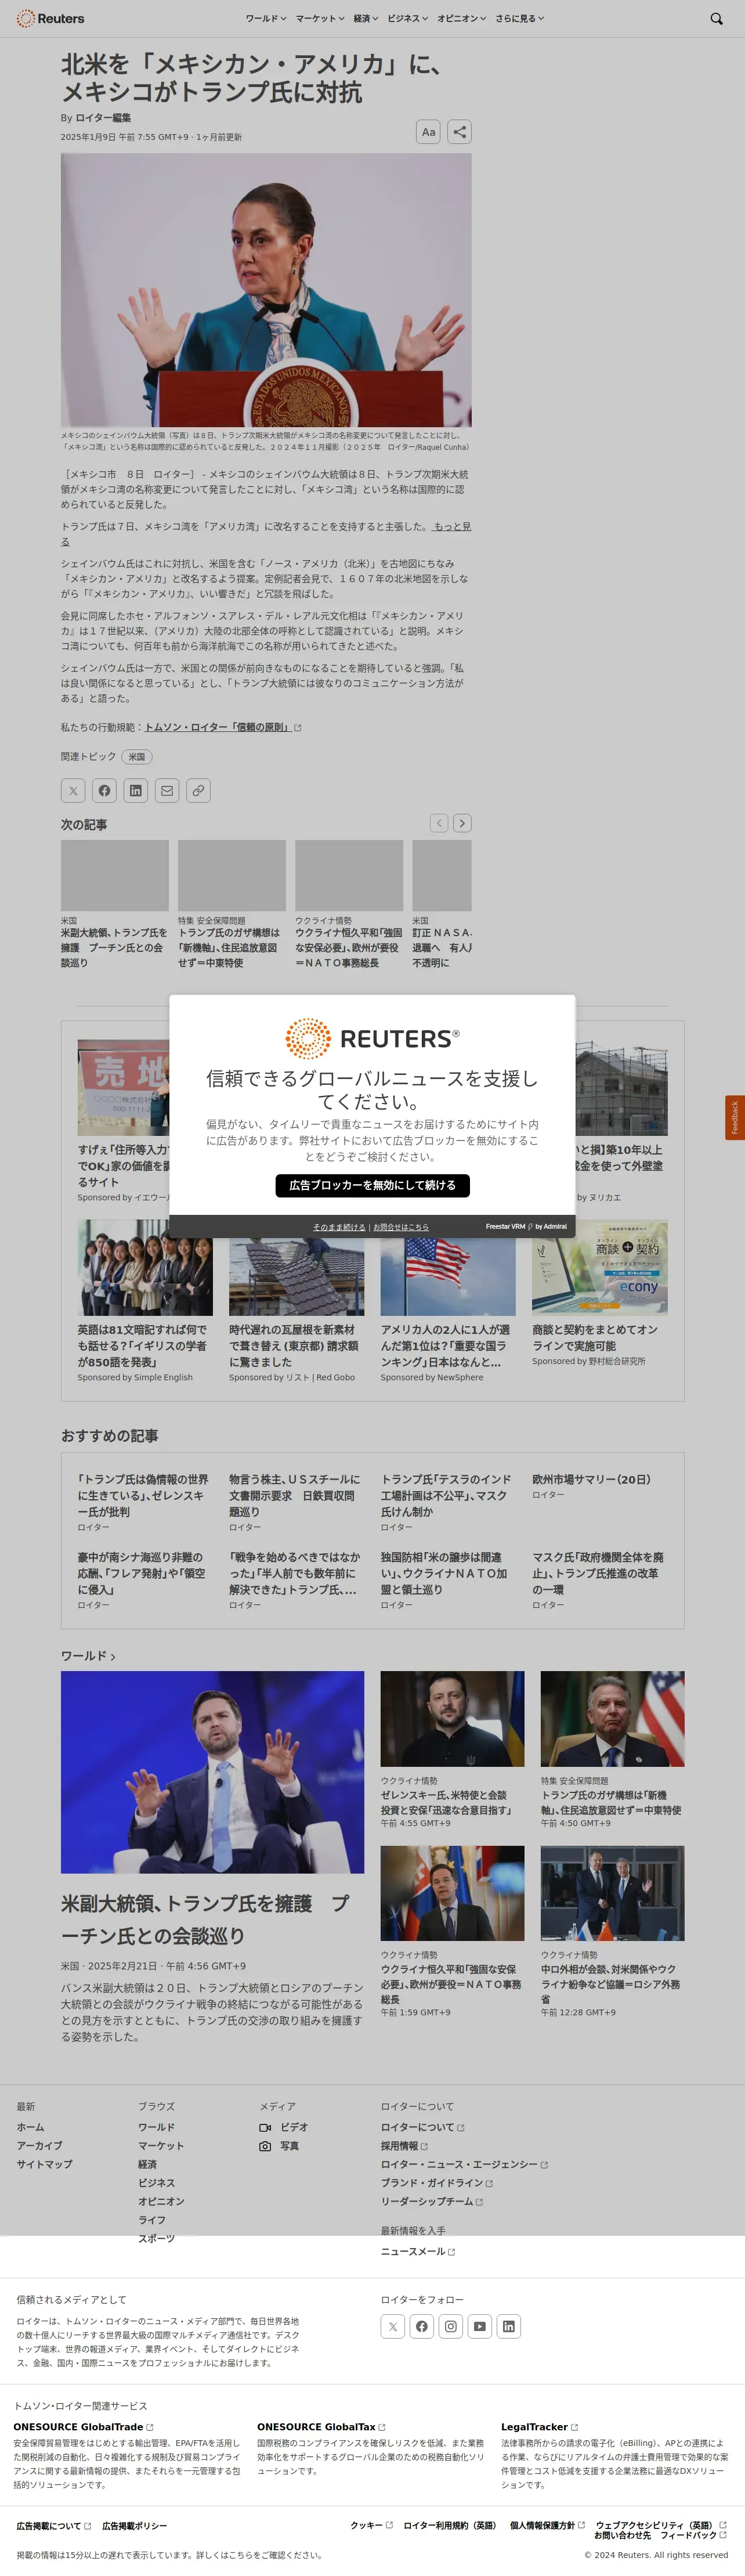Expand the ワールド header menu
This screenshot has height=2576, width=745.
[266, 18]
